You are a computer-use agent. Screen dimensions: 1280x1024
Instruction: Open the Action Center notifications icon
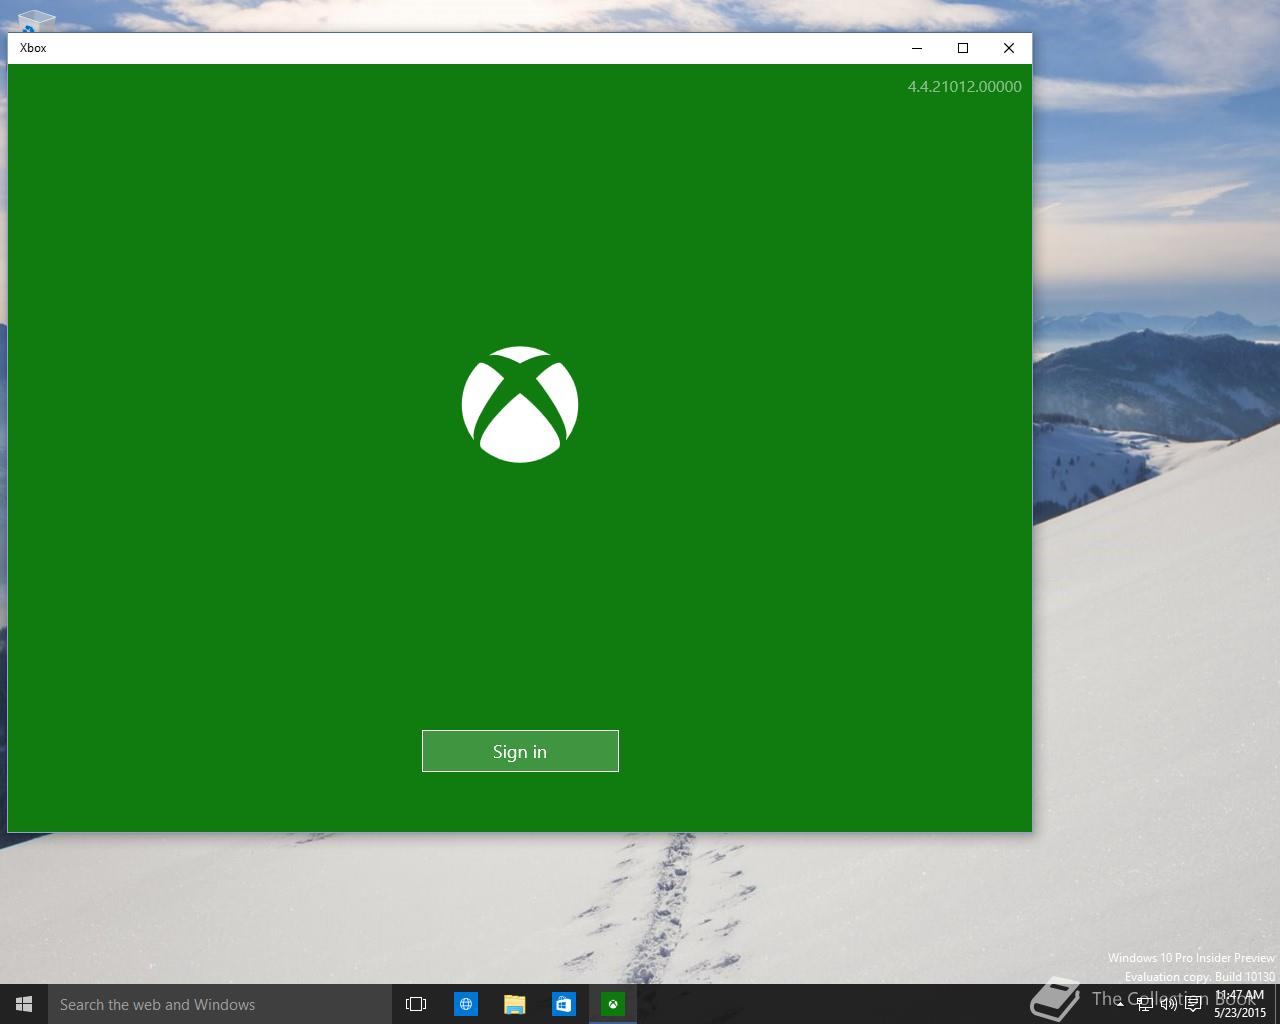tap(1193, 1004)
